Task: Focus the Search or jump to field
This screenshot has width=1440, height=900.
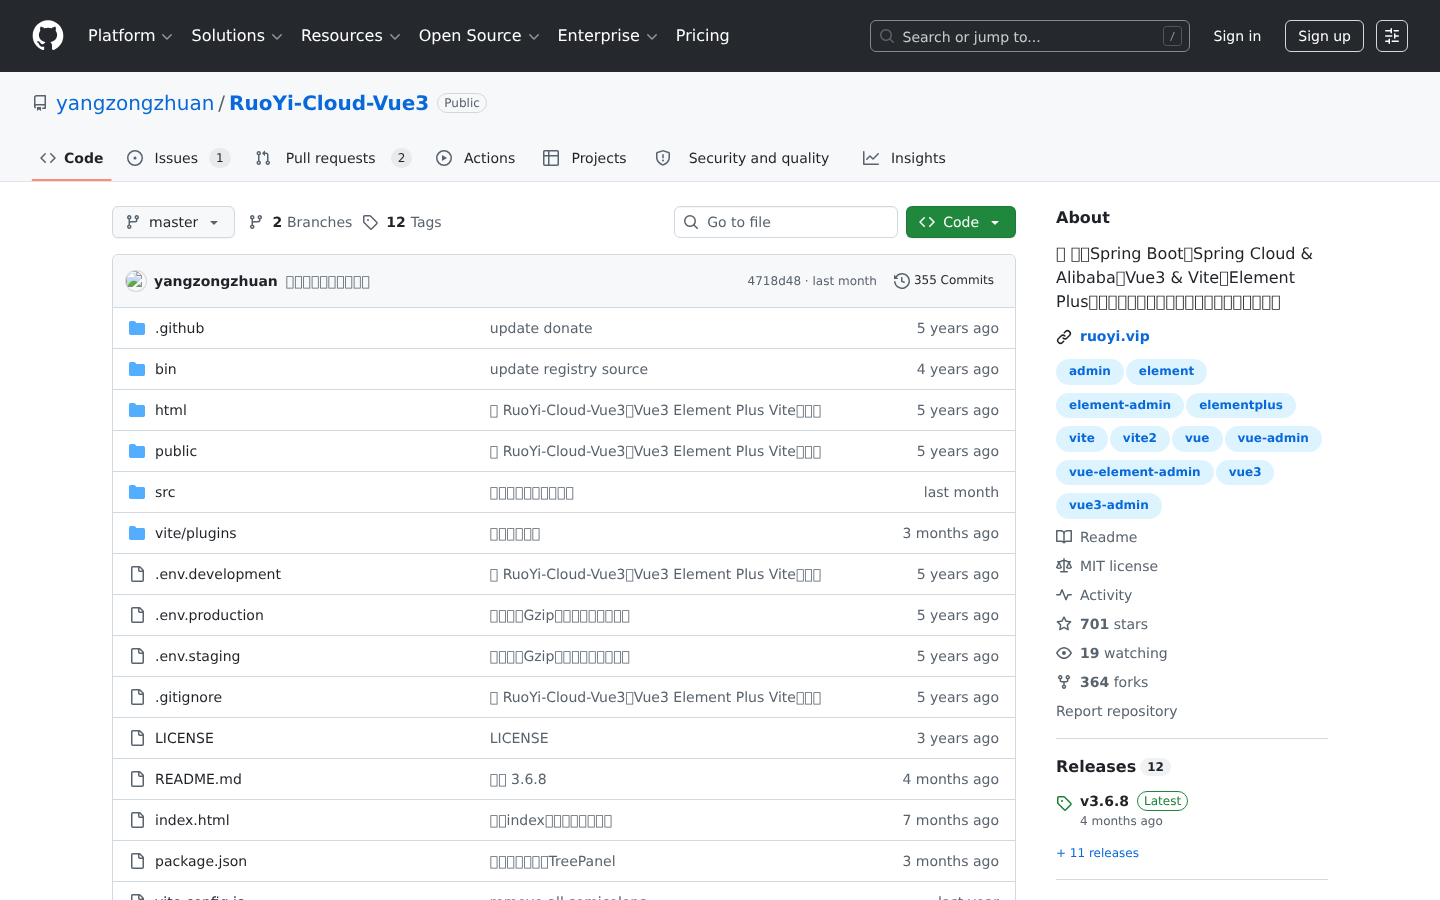Action: [x=1029, y=36]
